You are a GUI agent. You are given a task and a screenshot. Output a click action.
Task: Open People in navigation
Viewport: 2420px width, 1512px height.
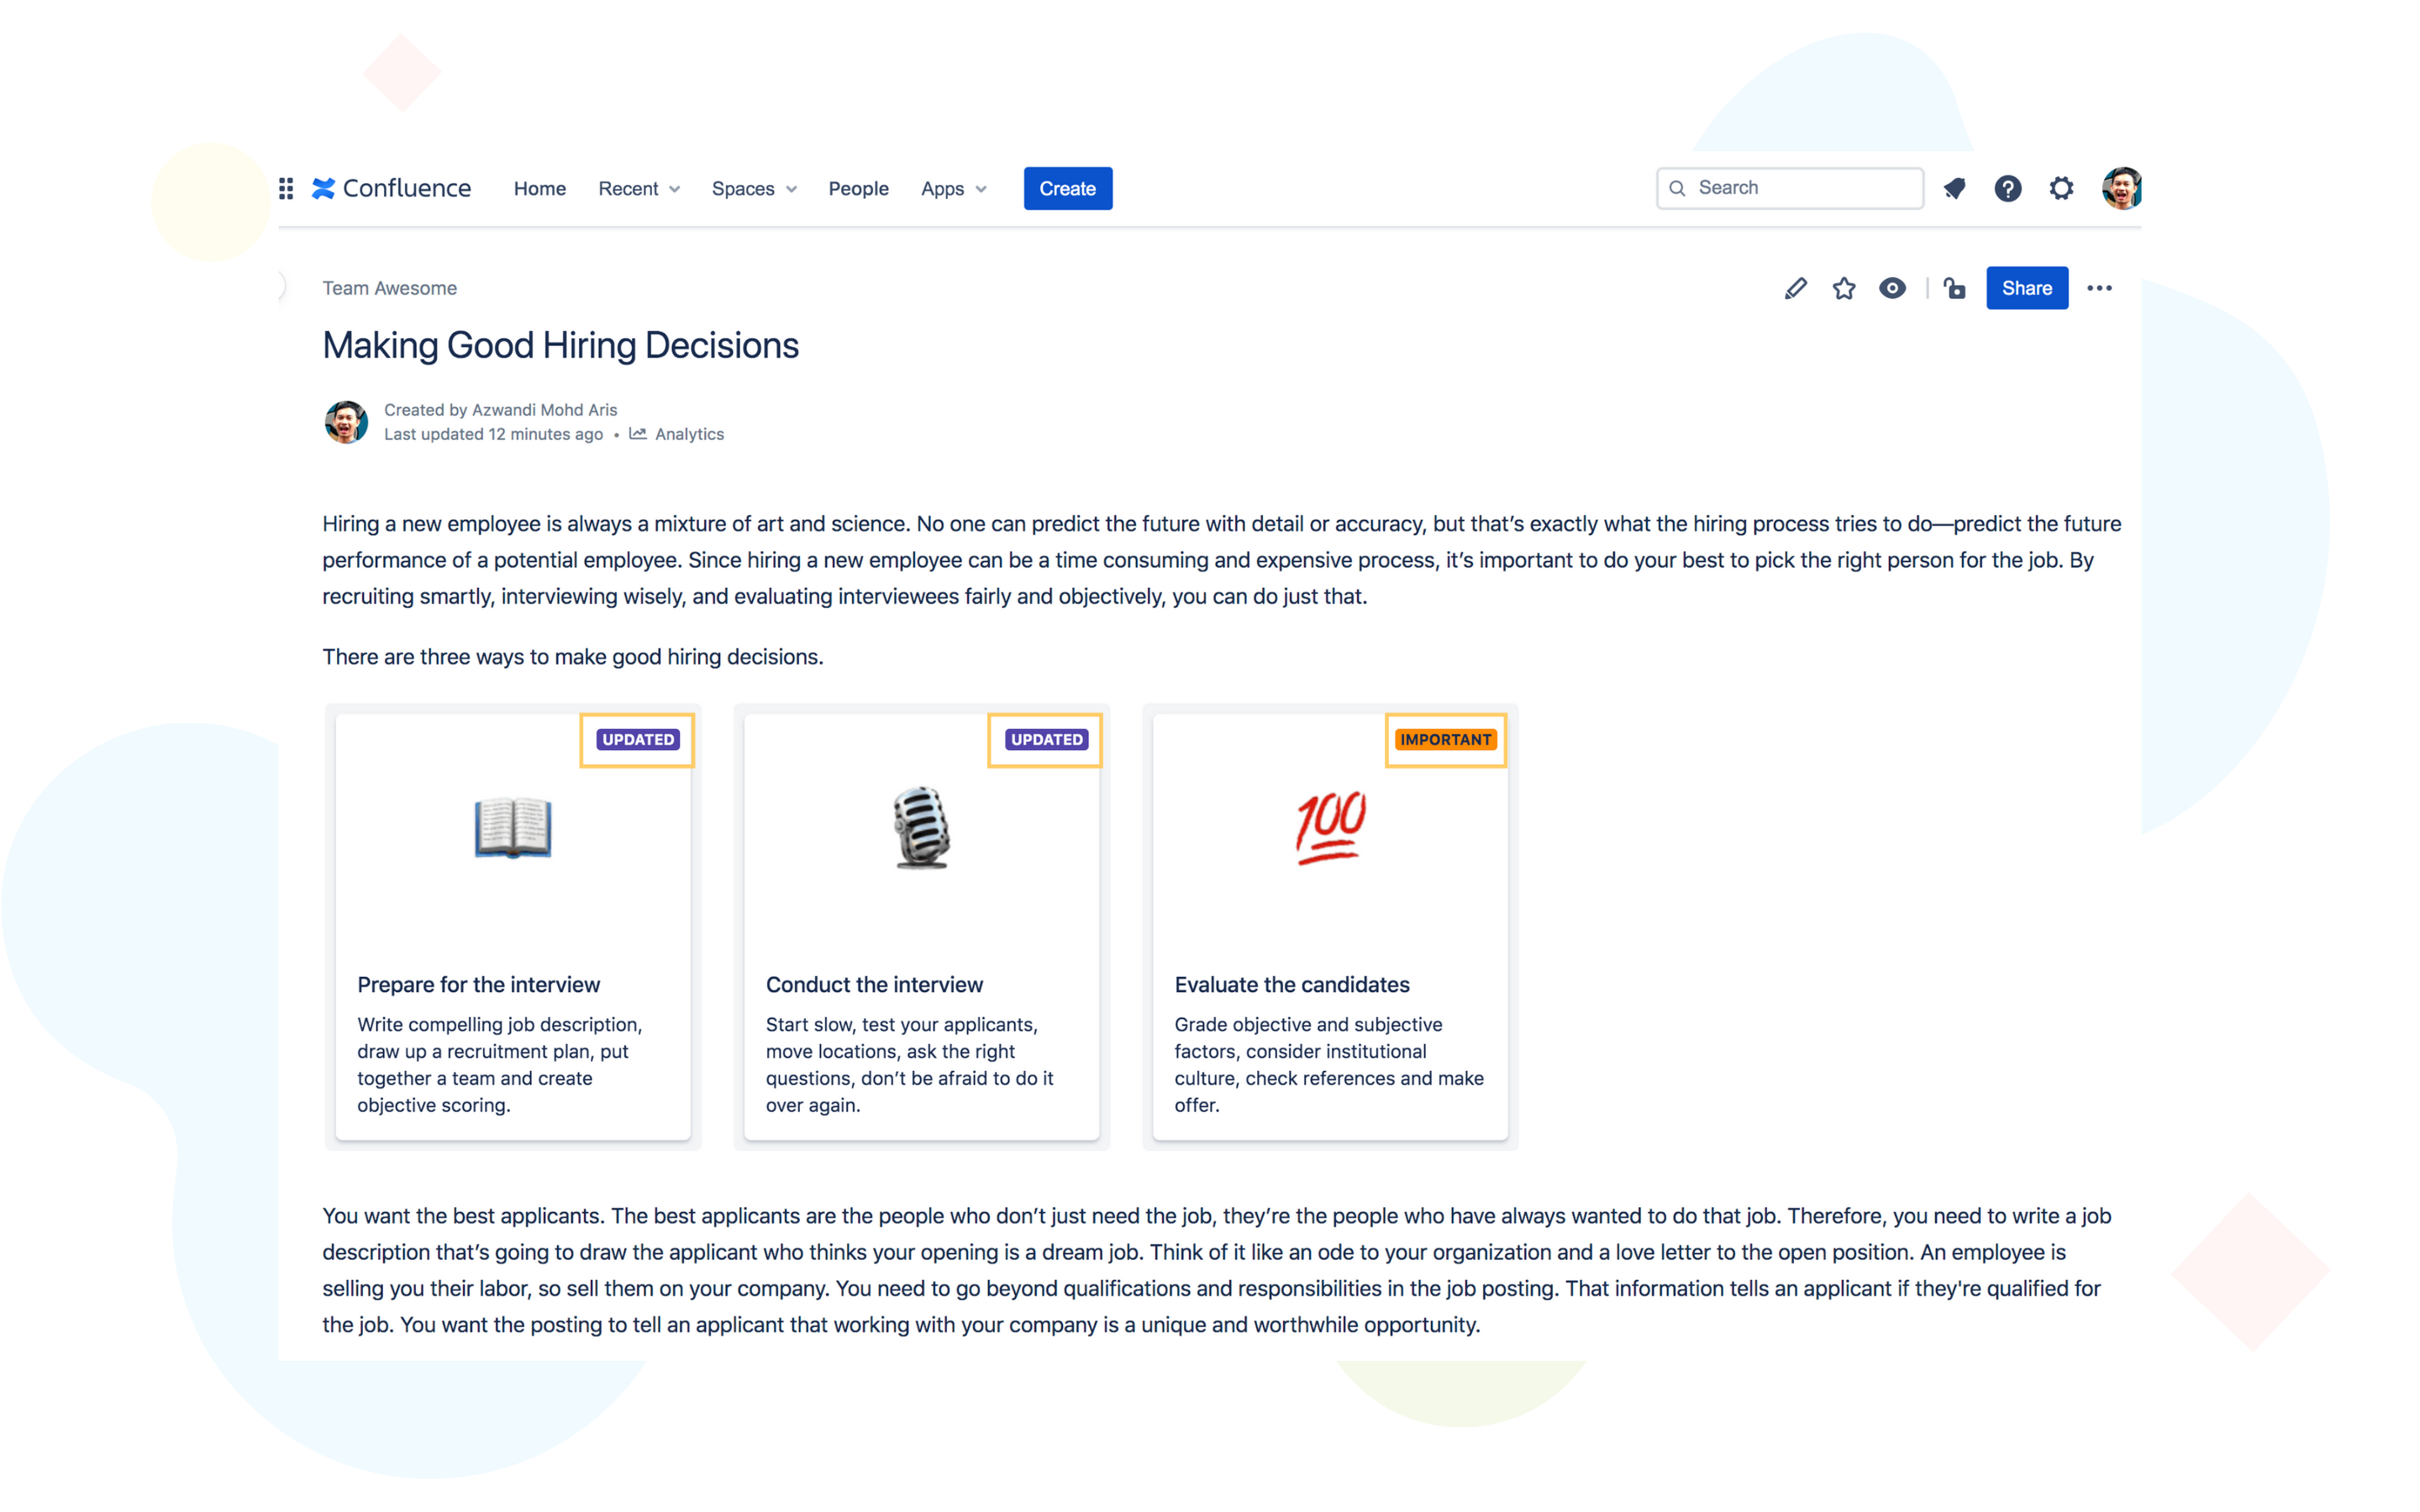pos(858,188)
